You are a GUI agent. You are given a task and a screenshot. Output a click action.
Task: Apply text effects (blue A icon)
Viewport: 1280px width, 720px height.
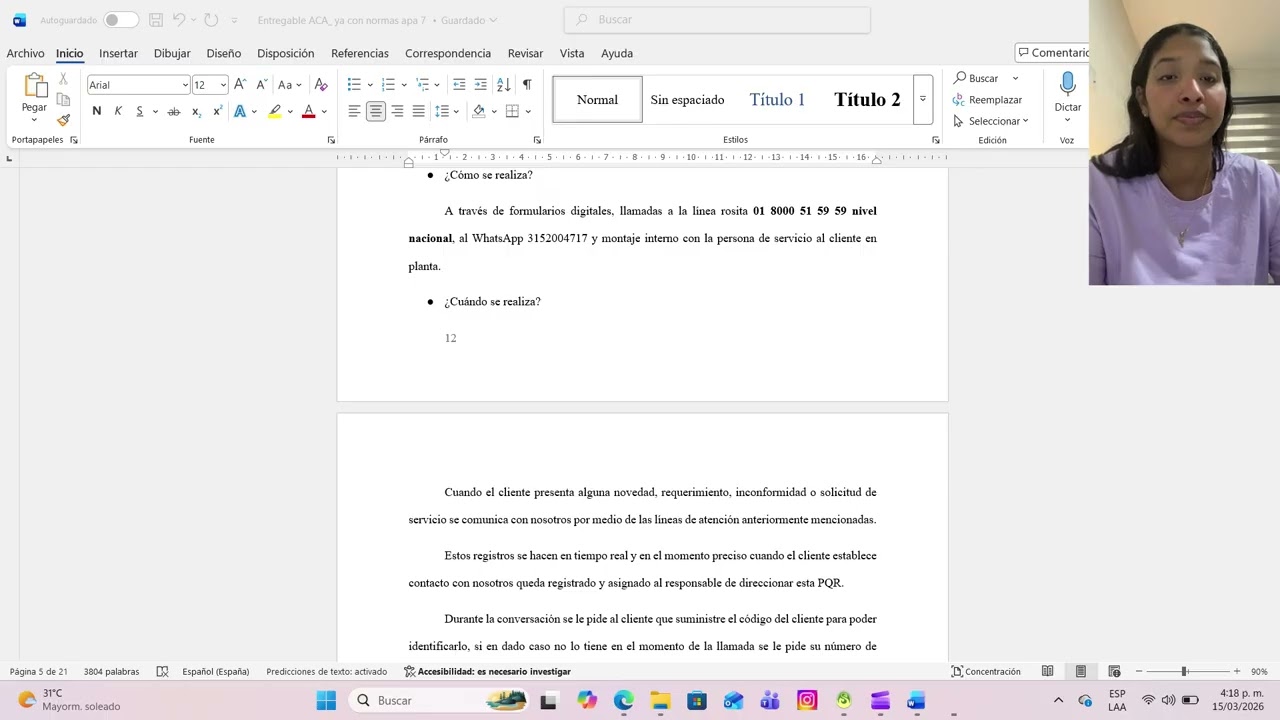pos(240,111)
